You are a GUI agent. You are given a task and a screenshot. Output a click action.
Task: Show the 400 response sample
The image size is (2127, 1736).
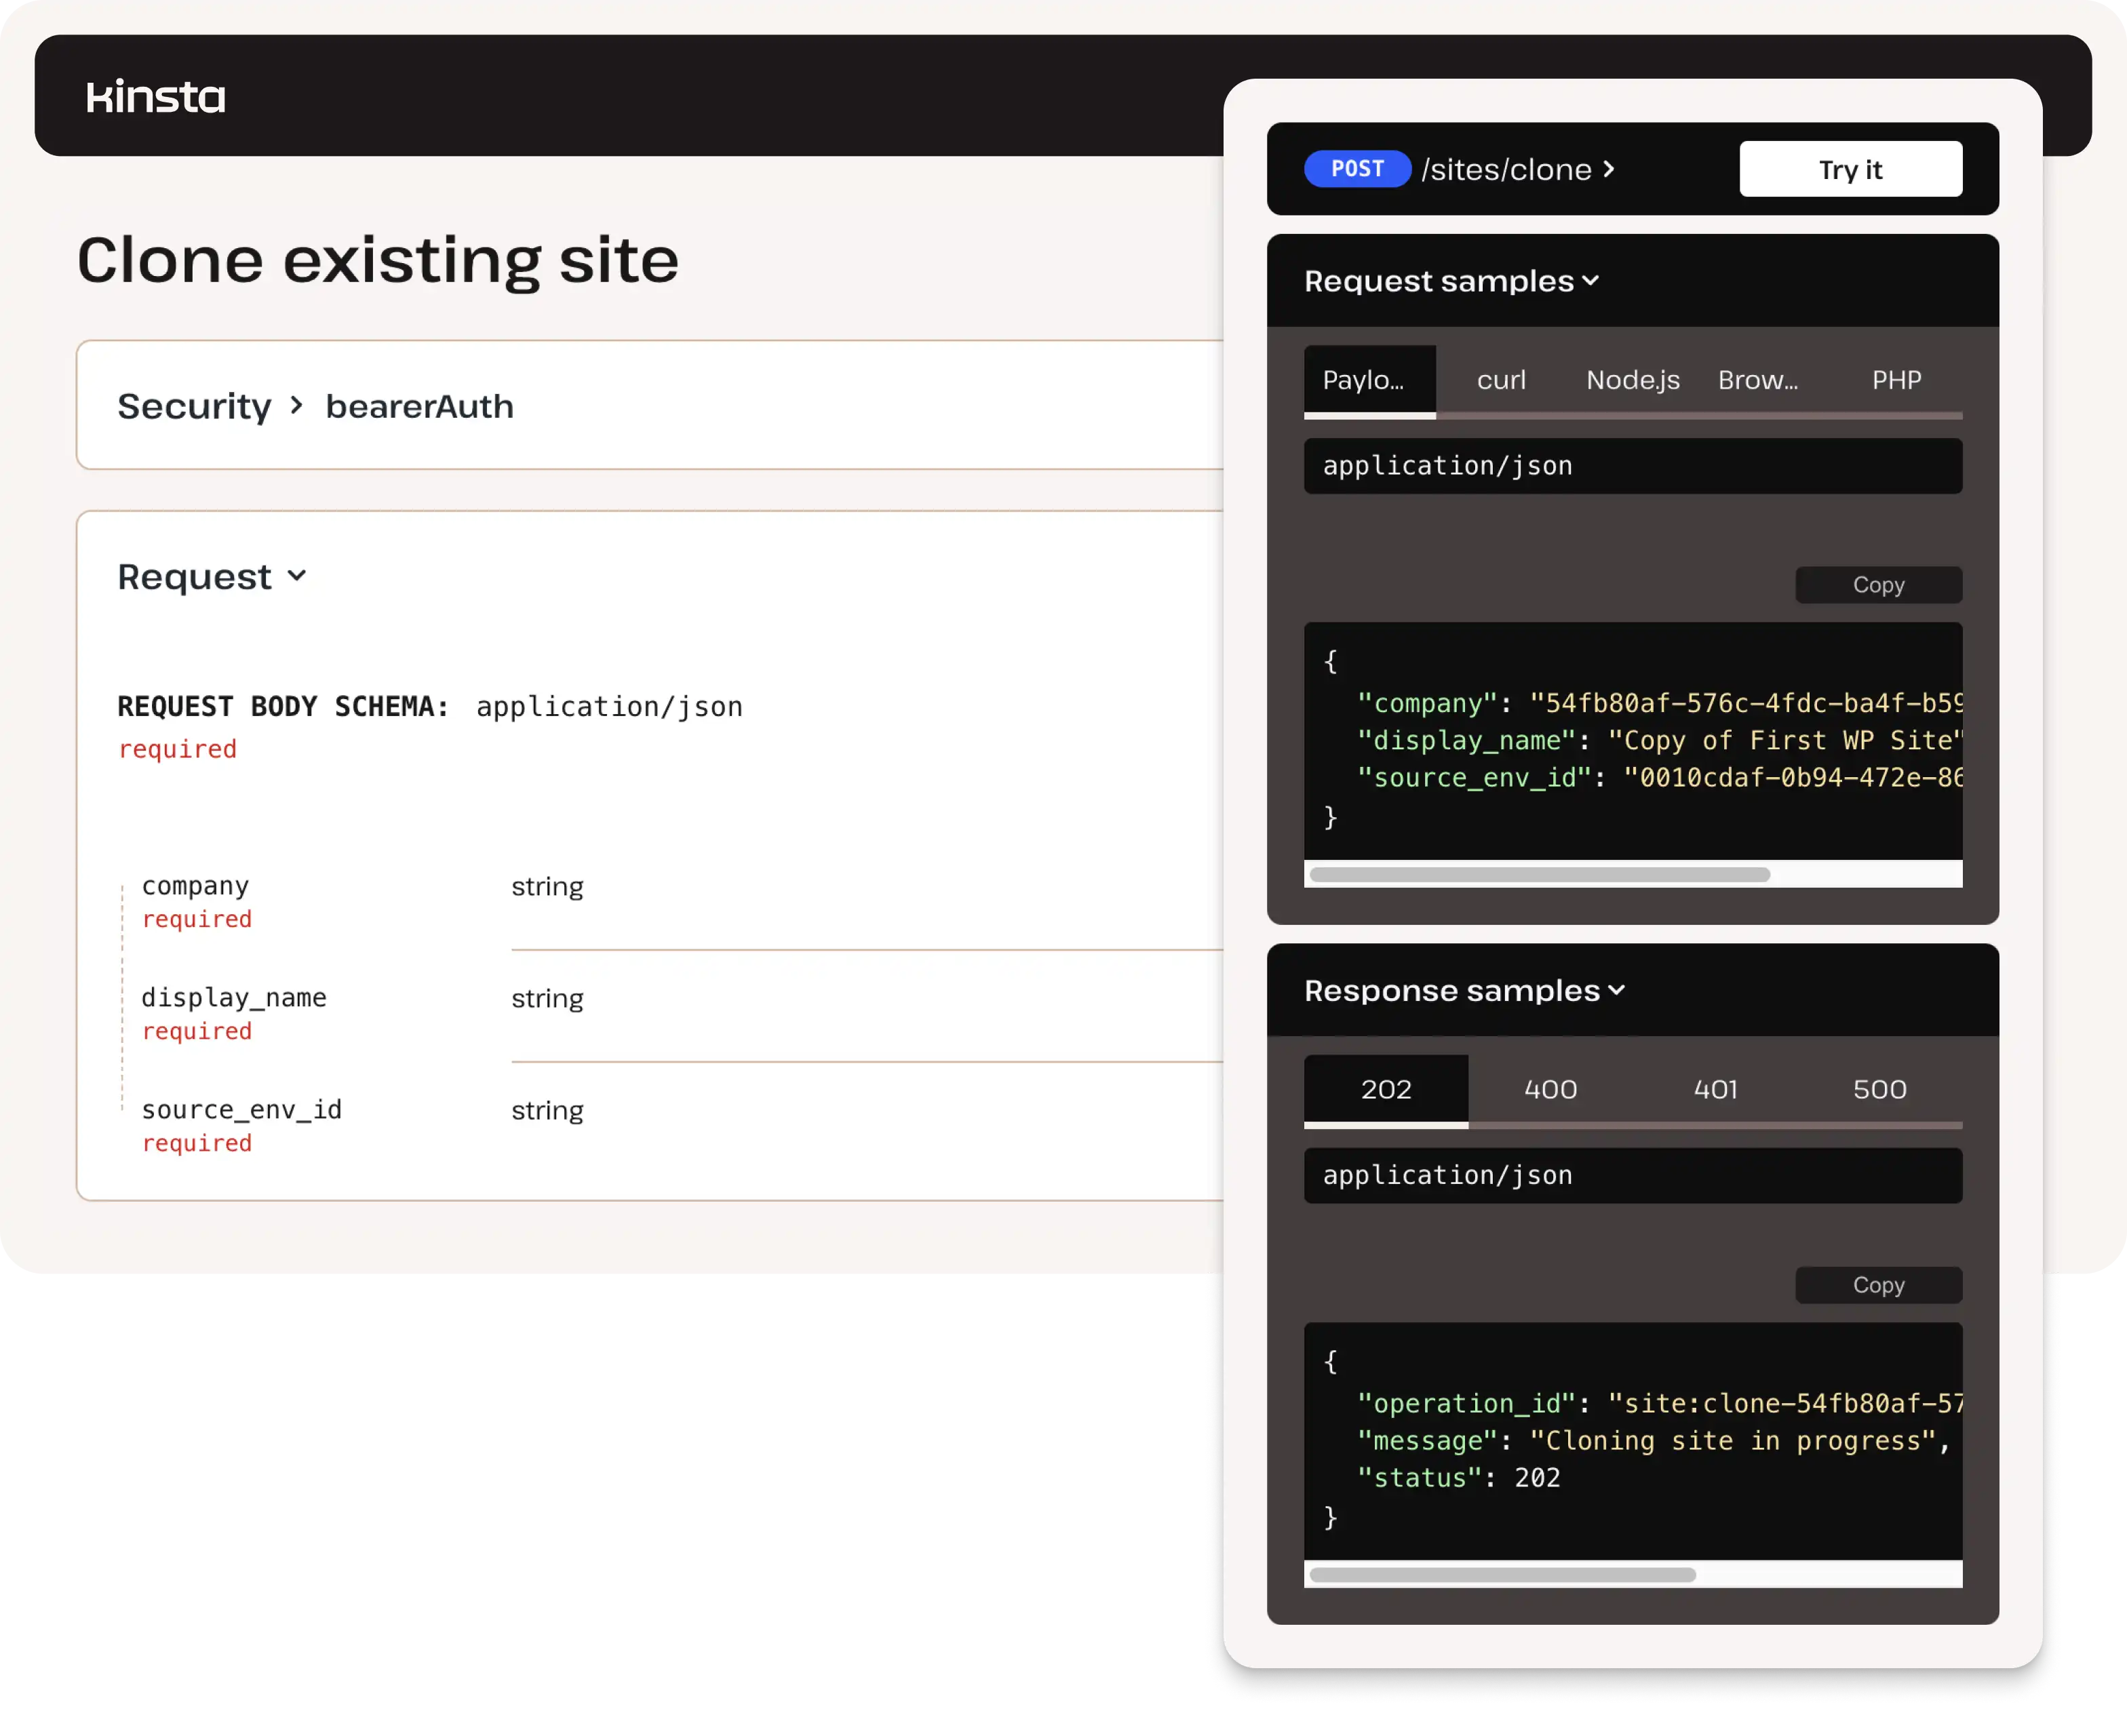click(1550, 1089)
